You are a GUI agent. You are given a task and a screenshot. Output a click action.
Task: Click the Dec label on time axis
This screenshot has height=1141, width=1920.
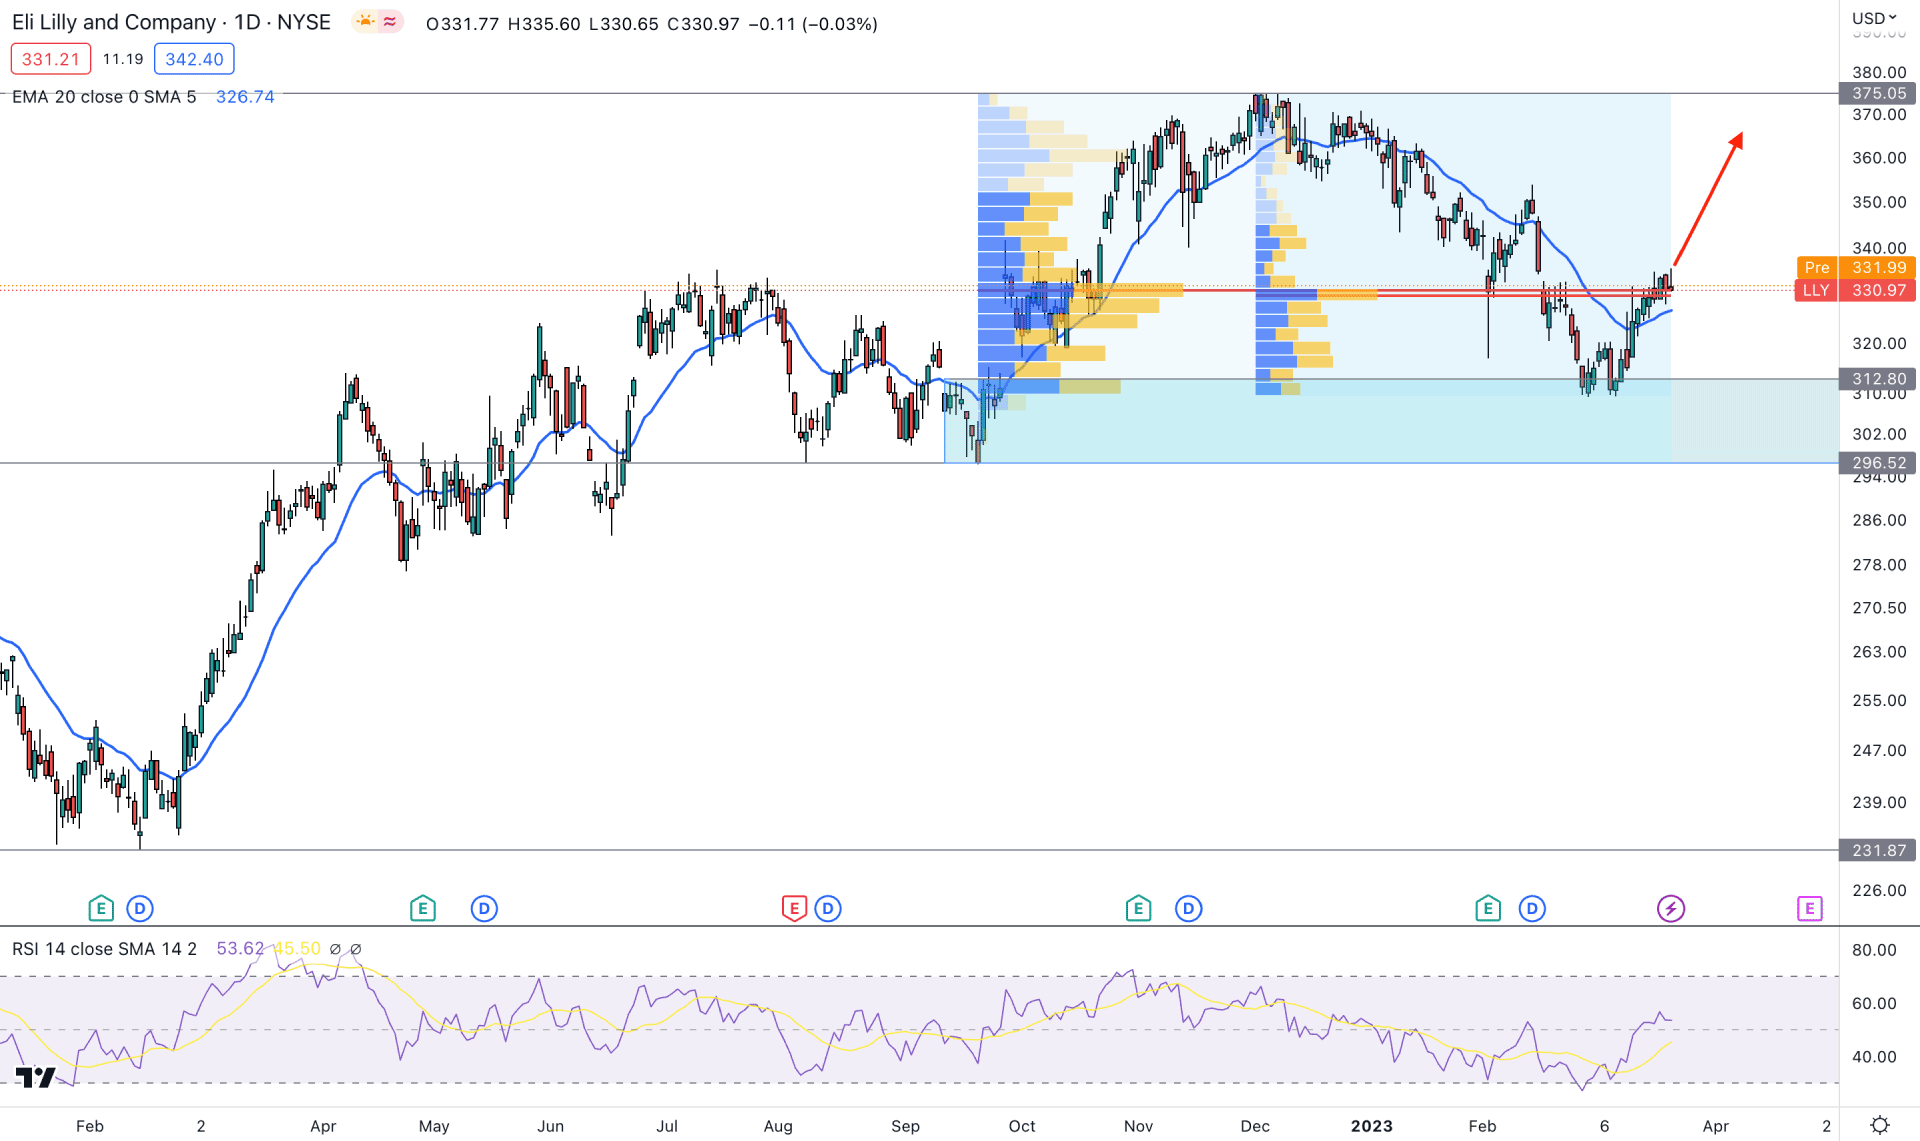pyautogui.click(x=1255, y=1126)
